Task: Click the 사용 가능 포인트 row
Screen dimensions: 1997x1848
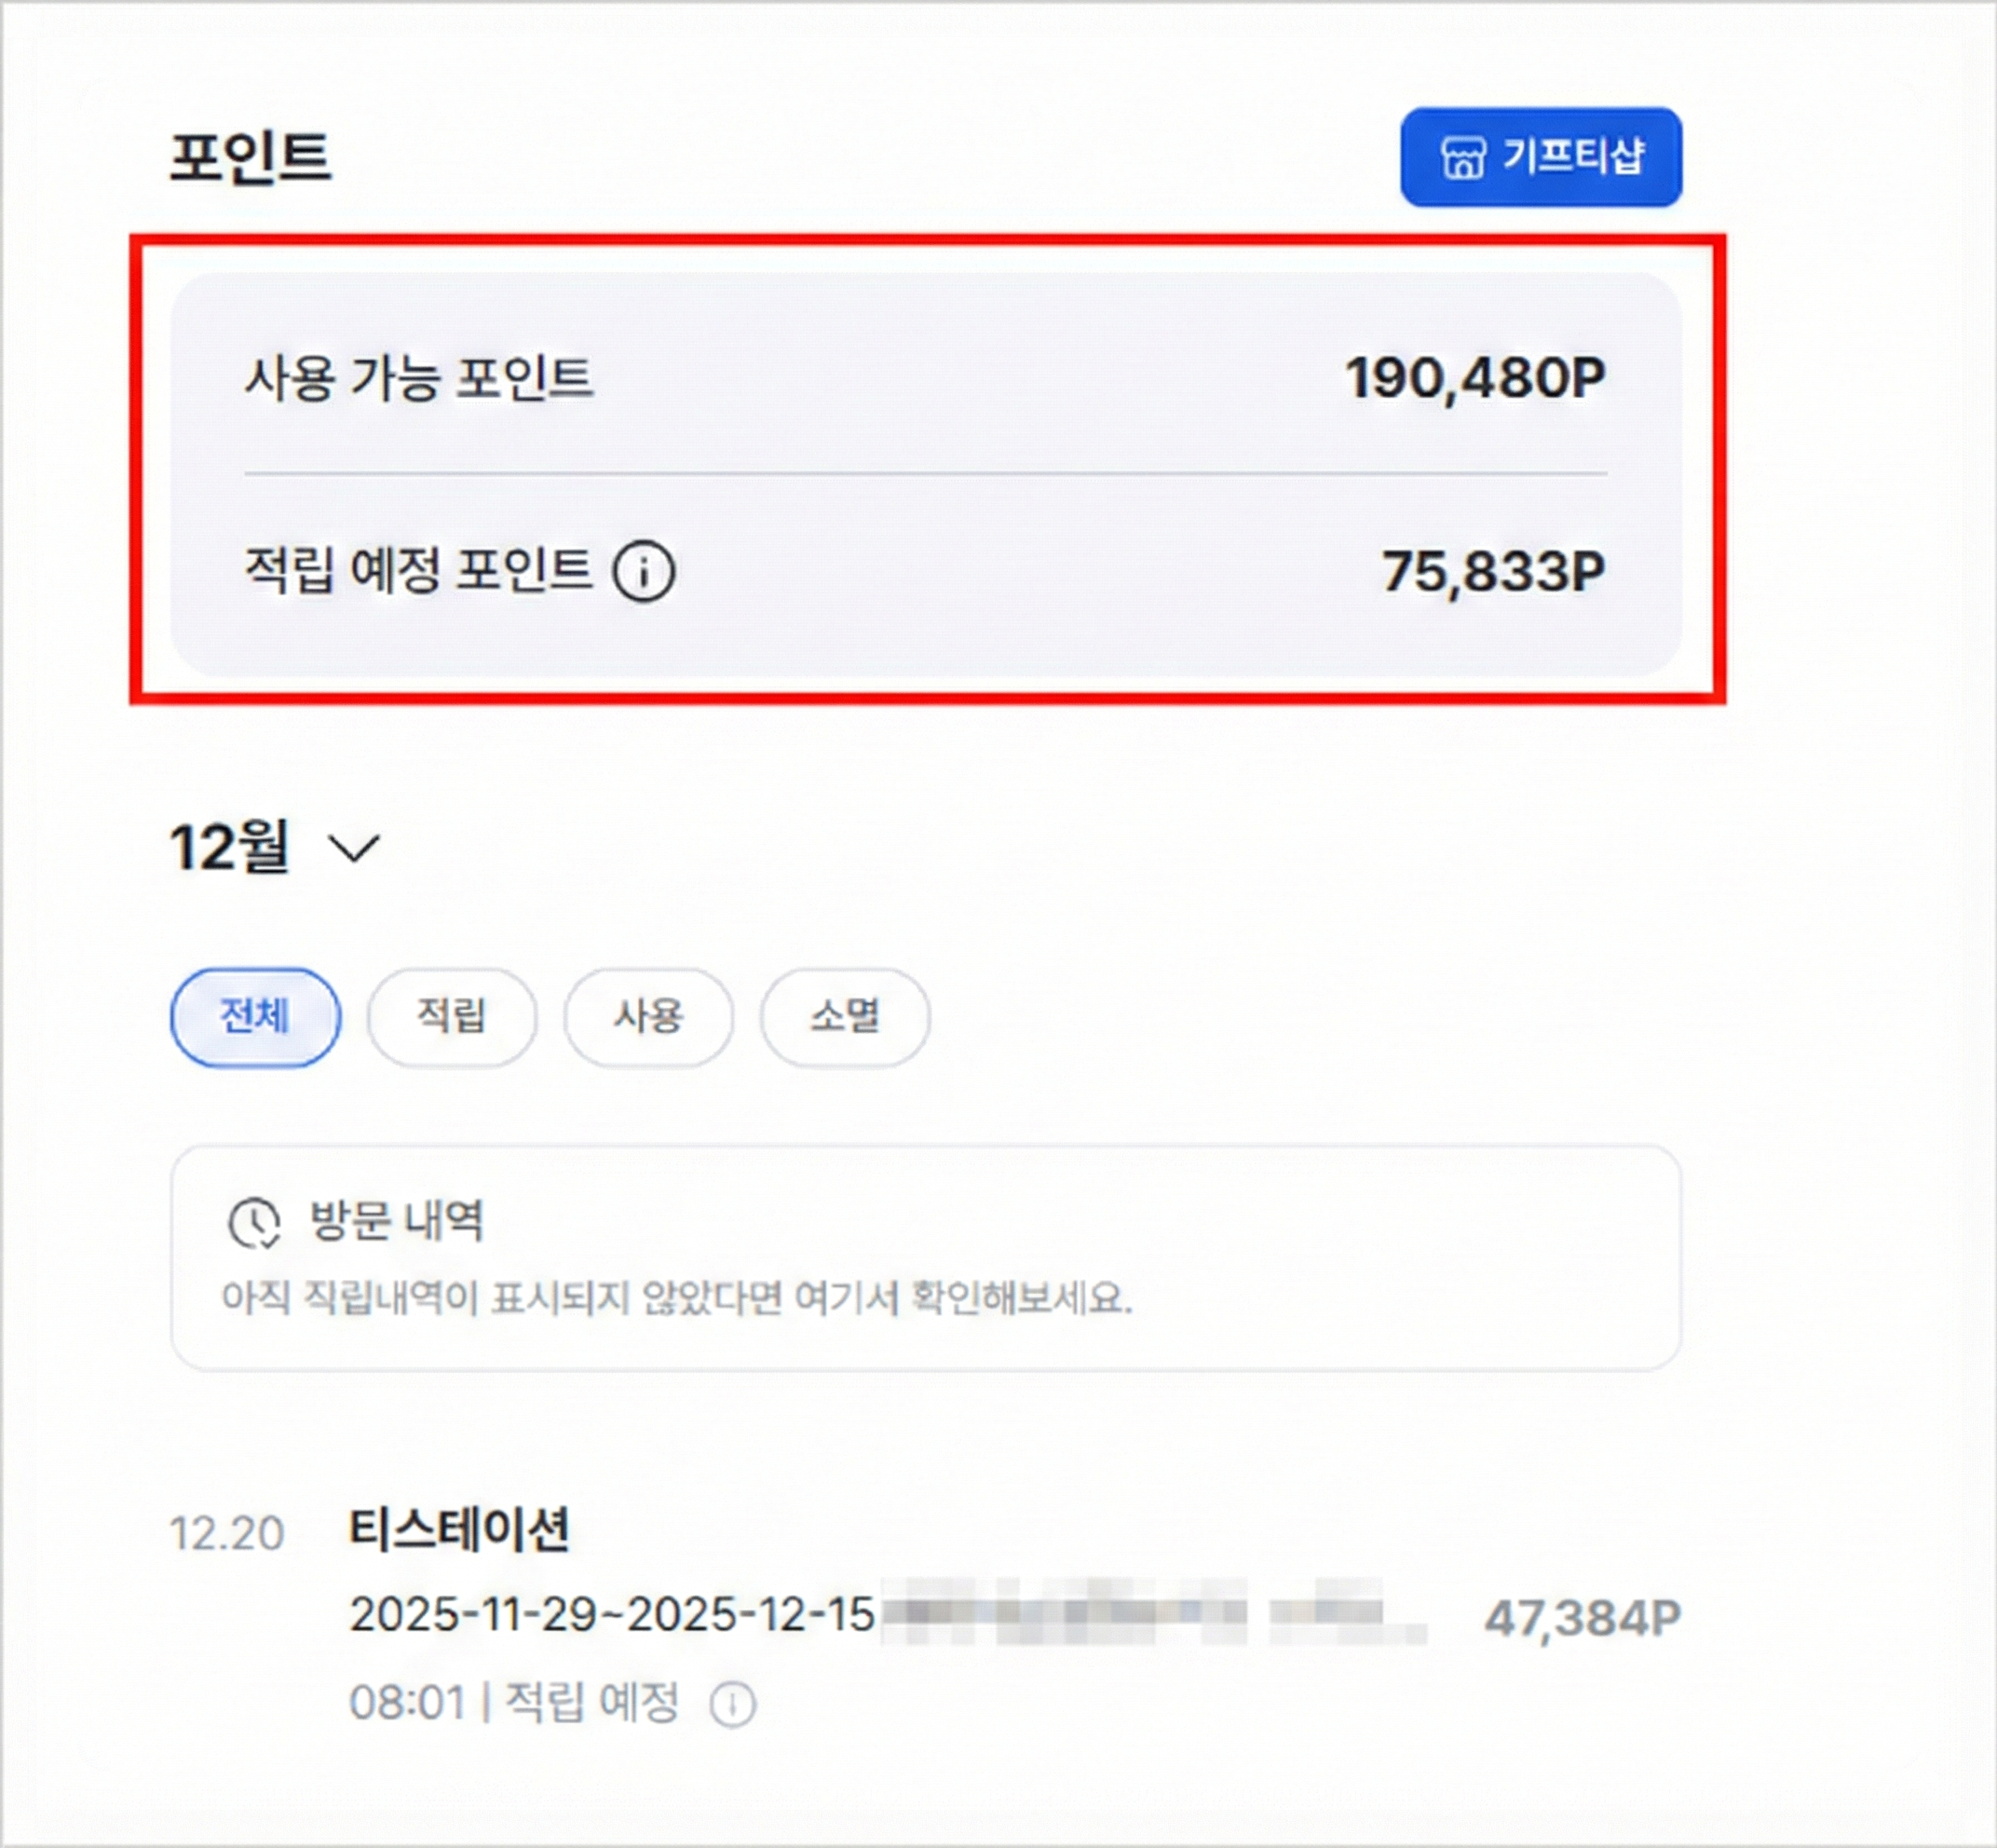Action: tap(925, 379)
